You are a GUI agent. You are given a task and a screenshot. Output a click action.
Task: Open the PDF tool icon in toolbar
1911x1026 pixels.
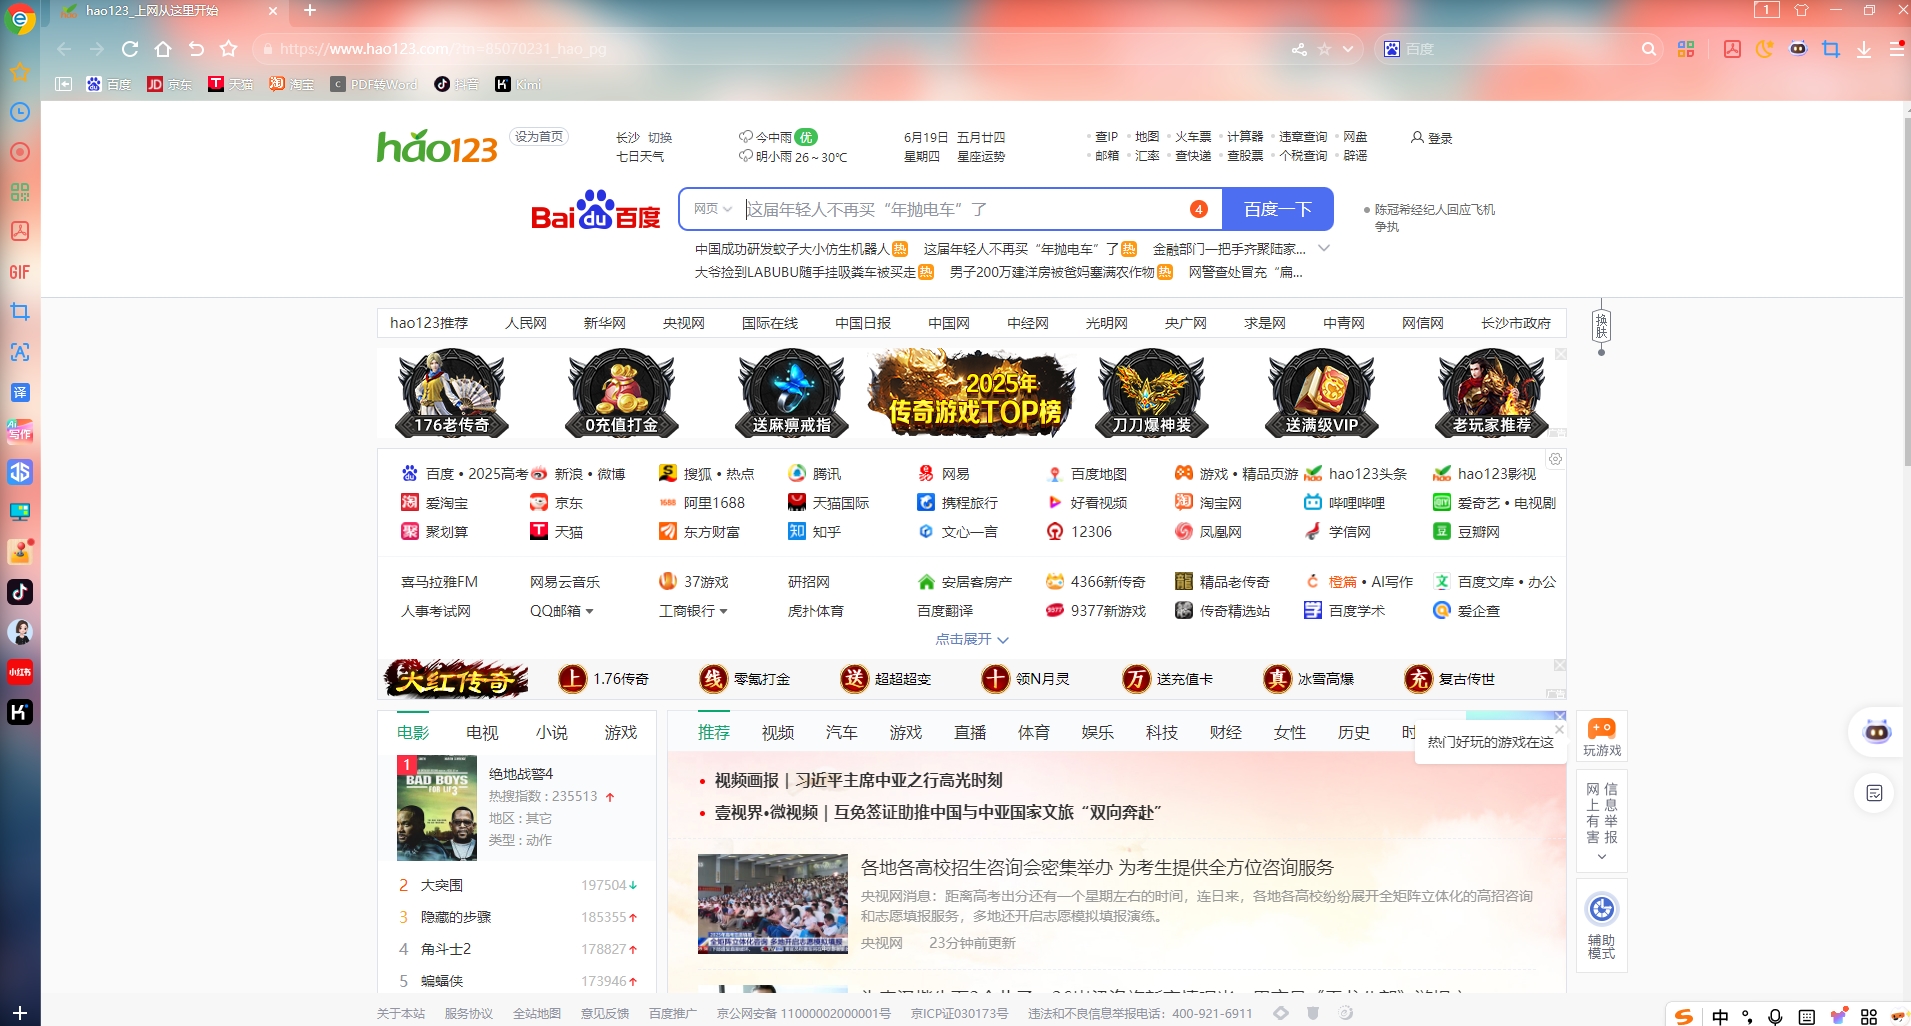(1732, 49)
